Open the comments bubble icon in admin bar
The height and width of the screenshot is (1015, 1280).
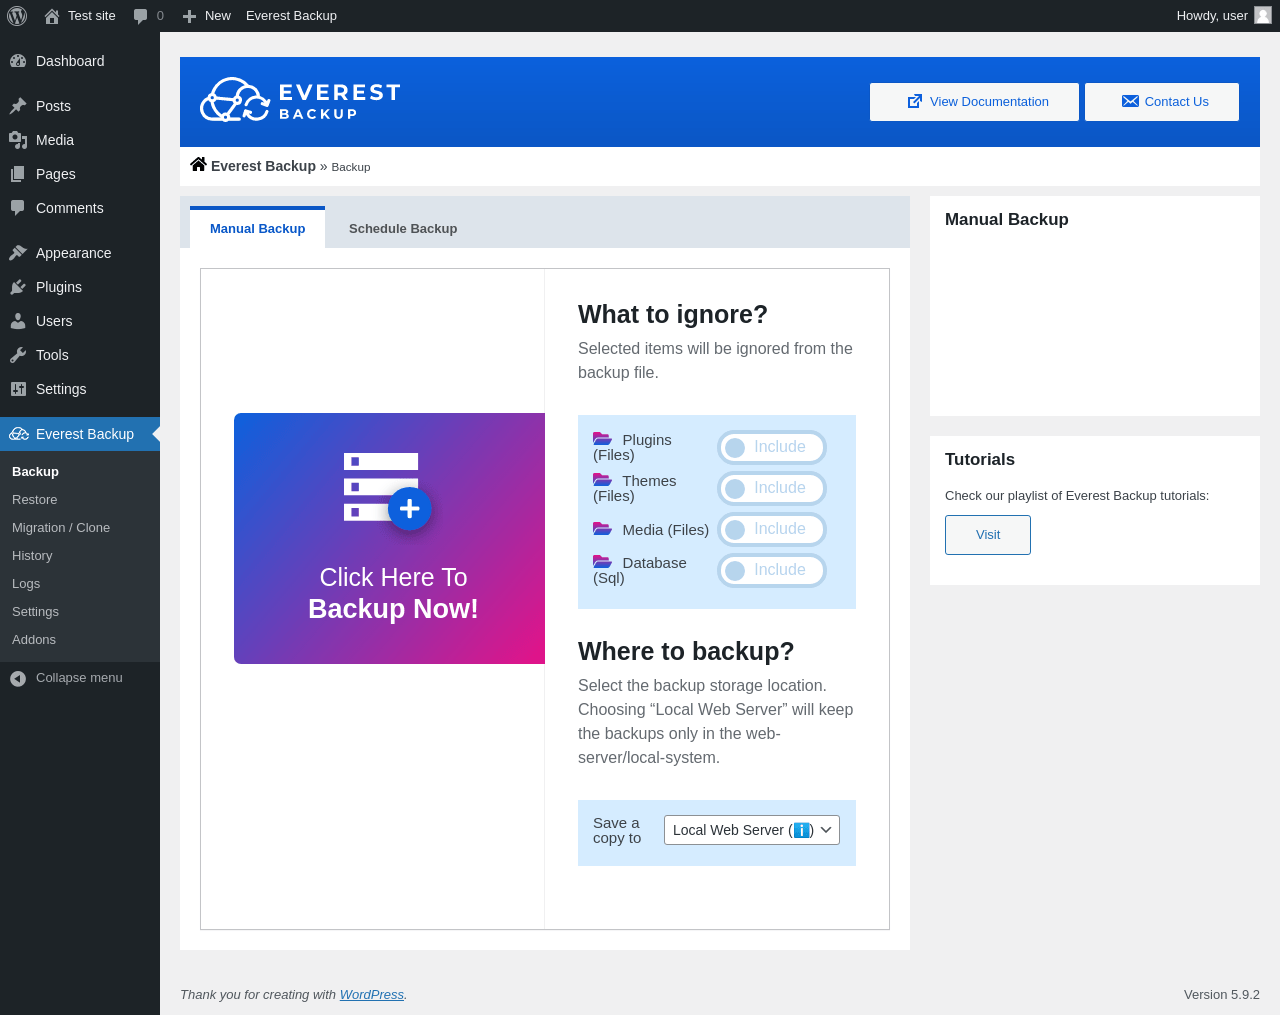tap(141, 16)
